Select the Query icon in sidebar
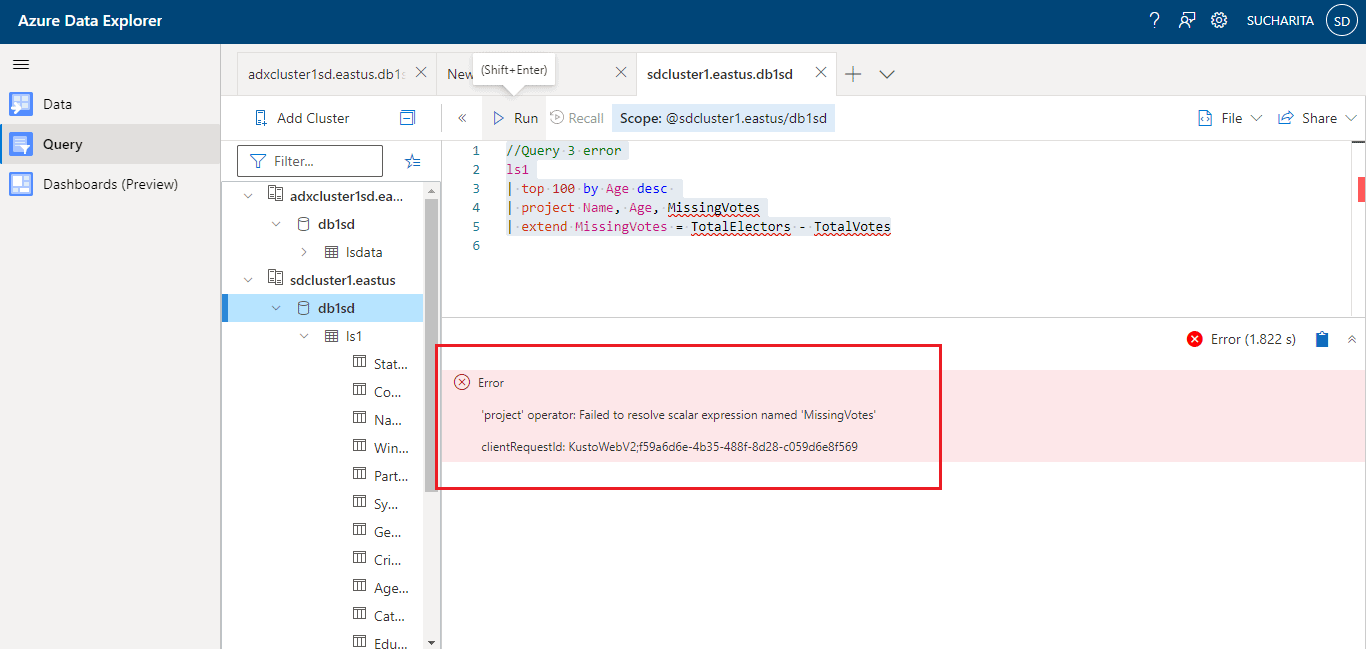This screenshot has height=649, width=1366. tap(62, 143)
